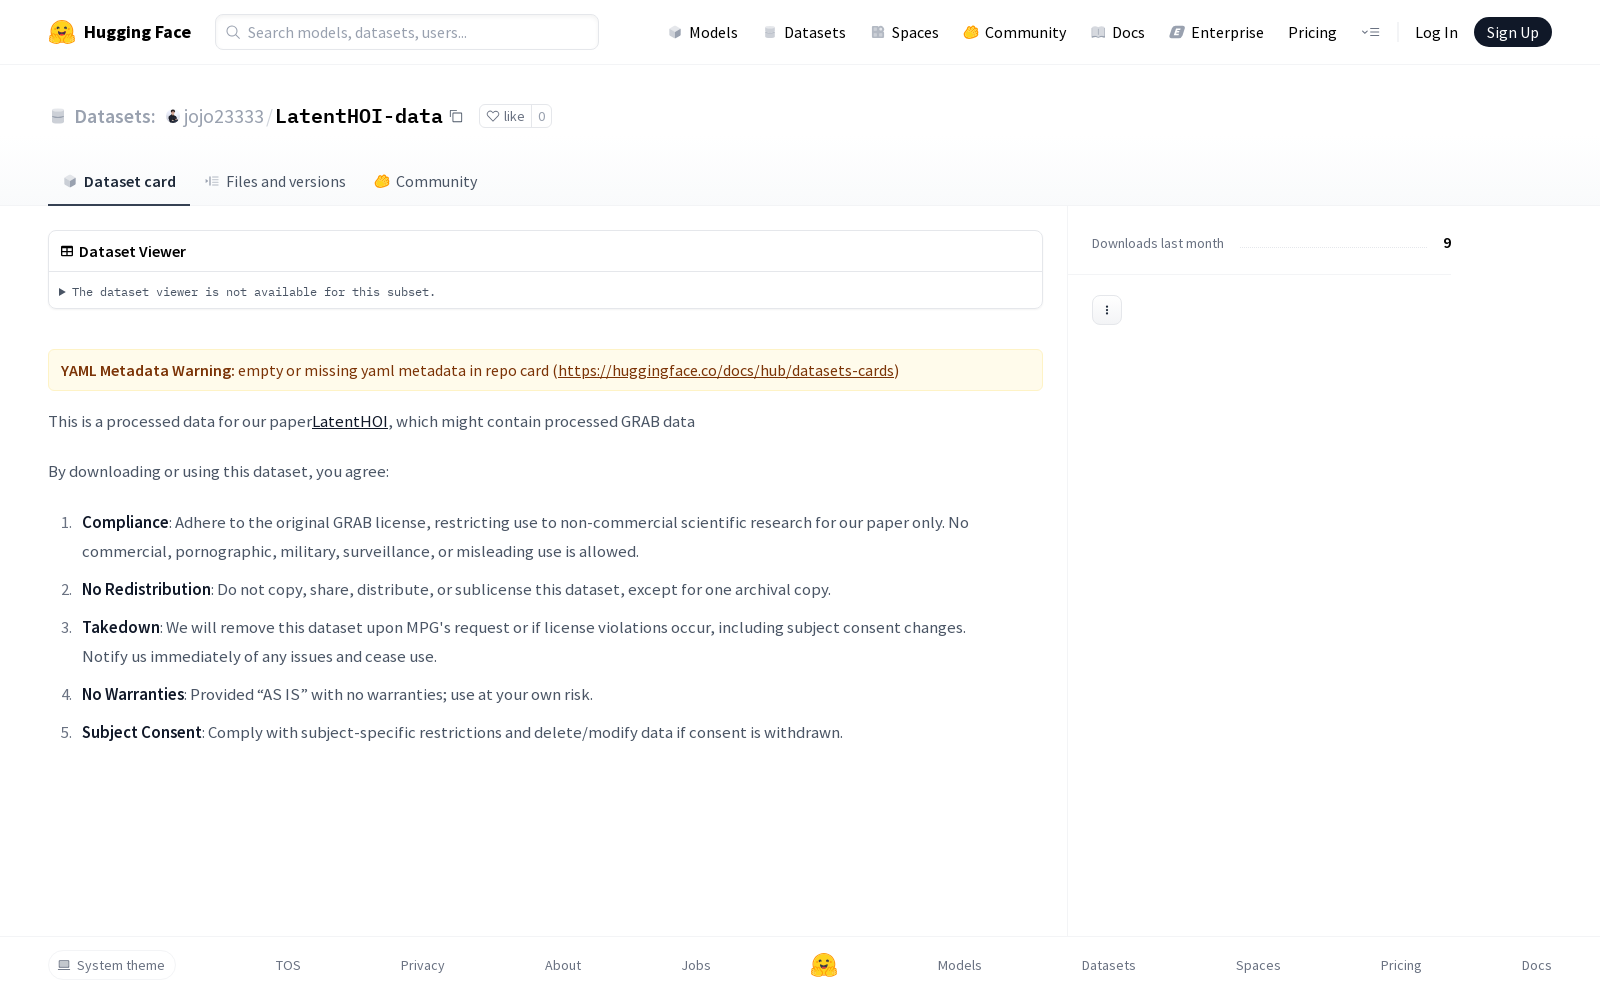1600x1000 pixels.
Task: Click the Downloads last month count 9
Action: point(1447,243)
